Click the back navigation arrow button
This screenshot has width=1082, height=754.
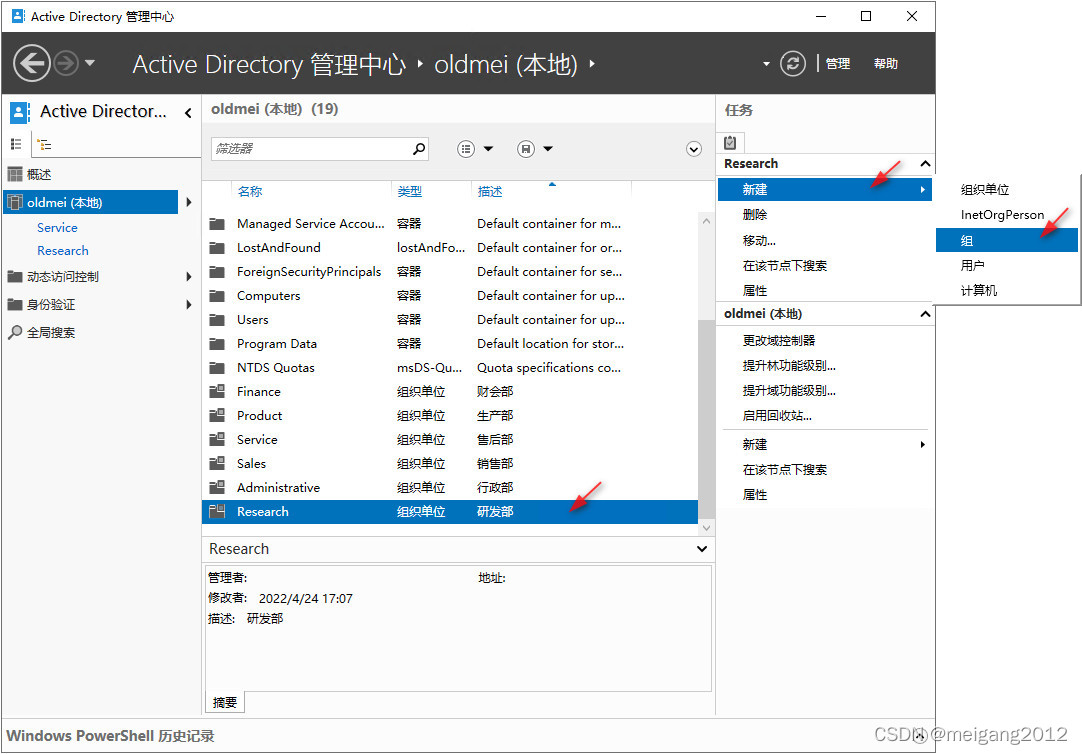32,64
